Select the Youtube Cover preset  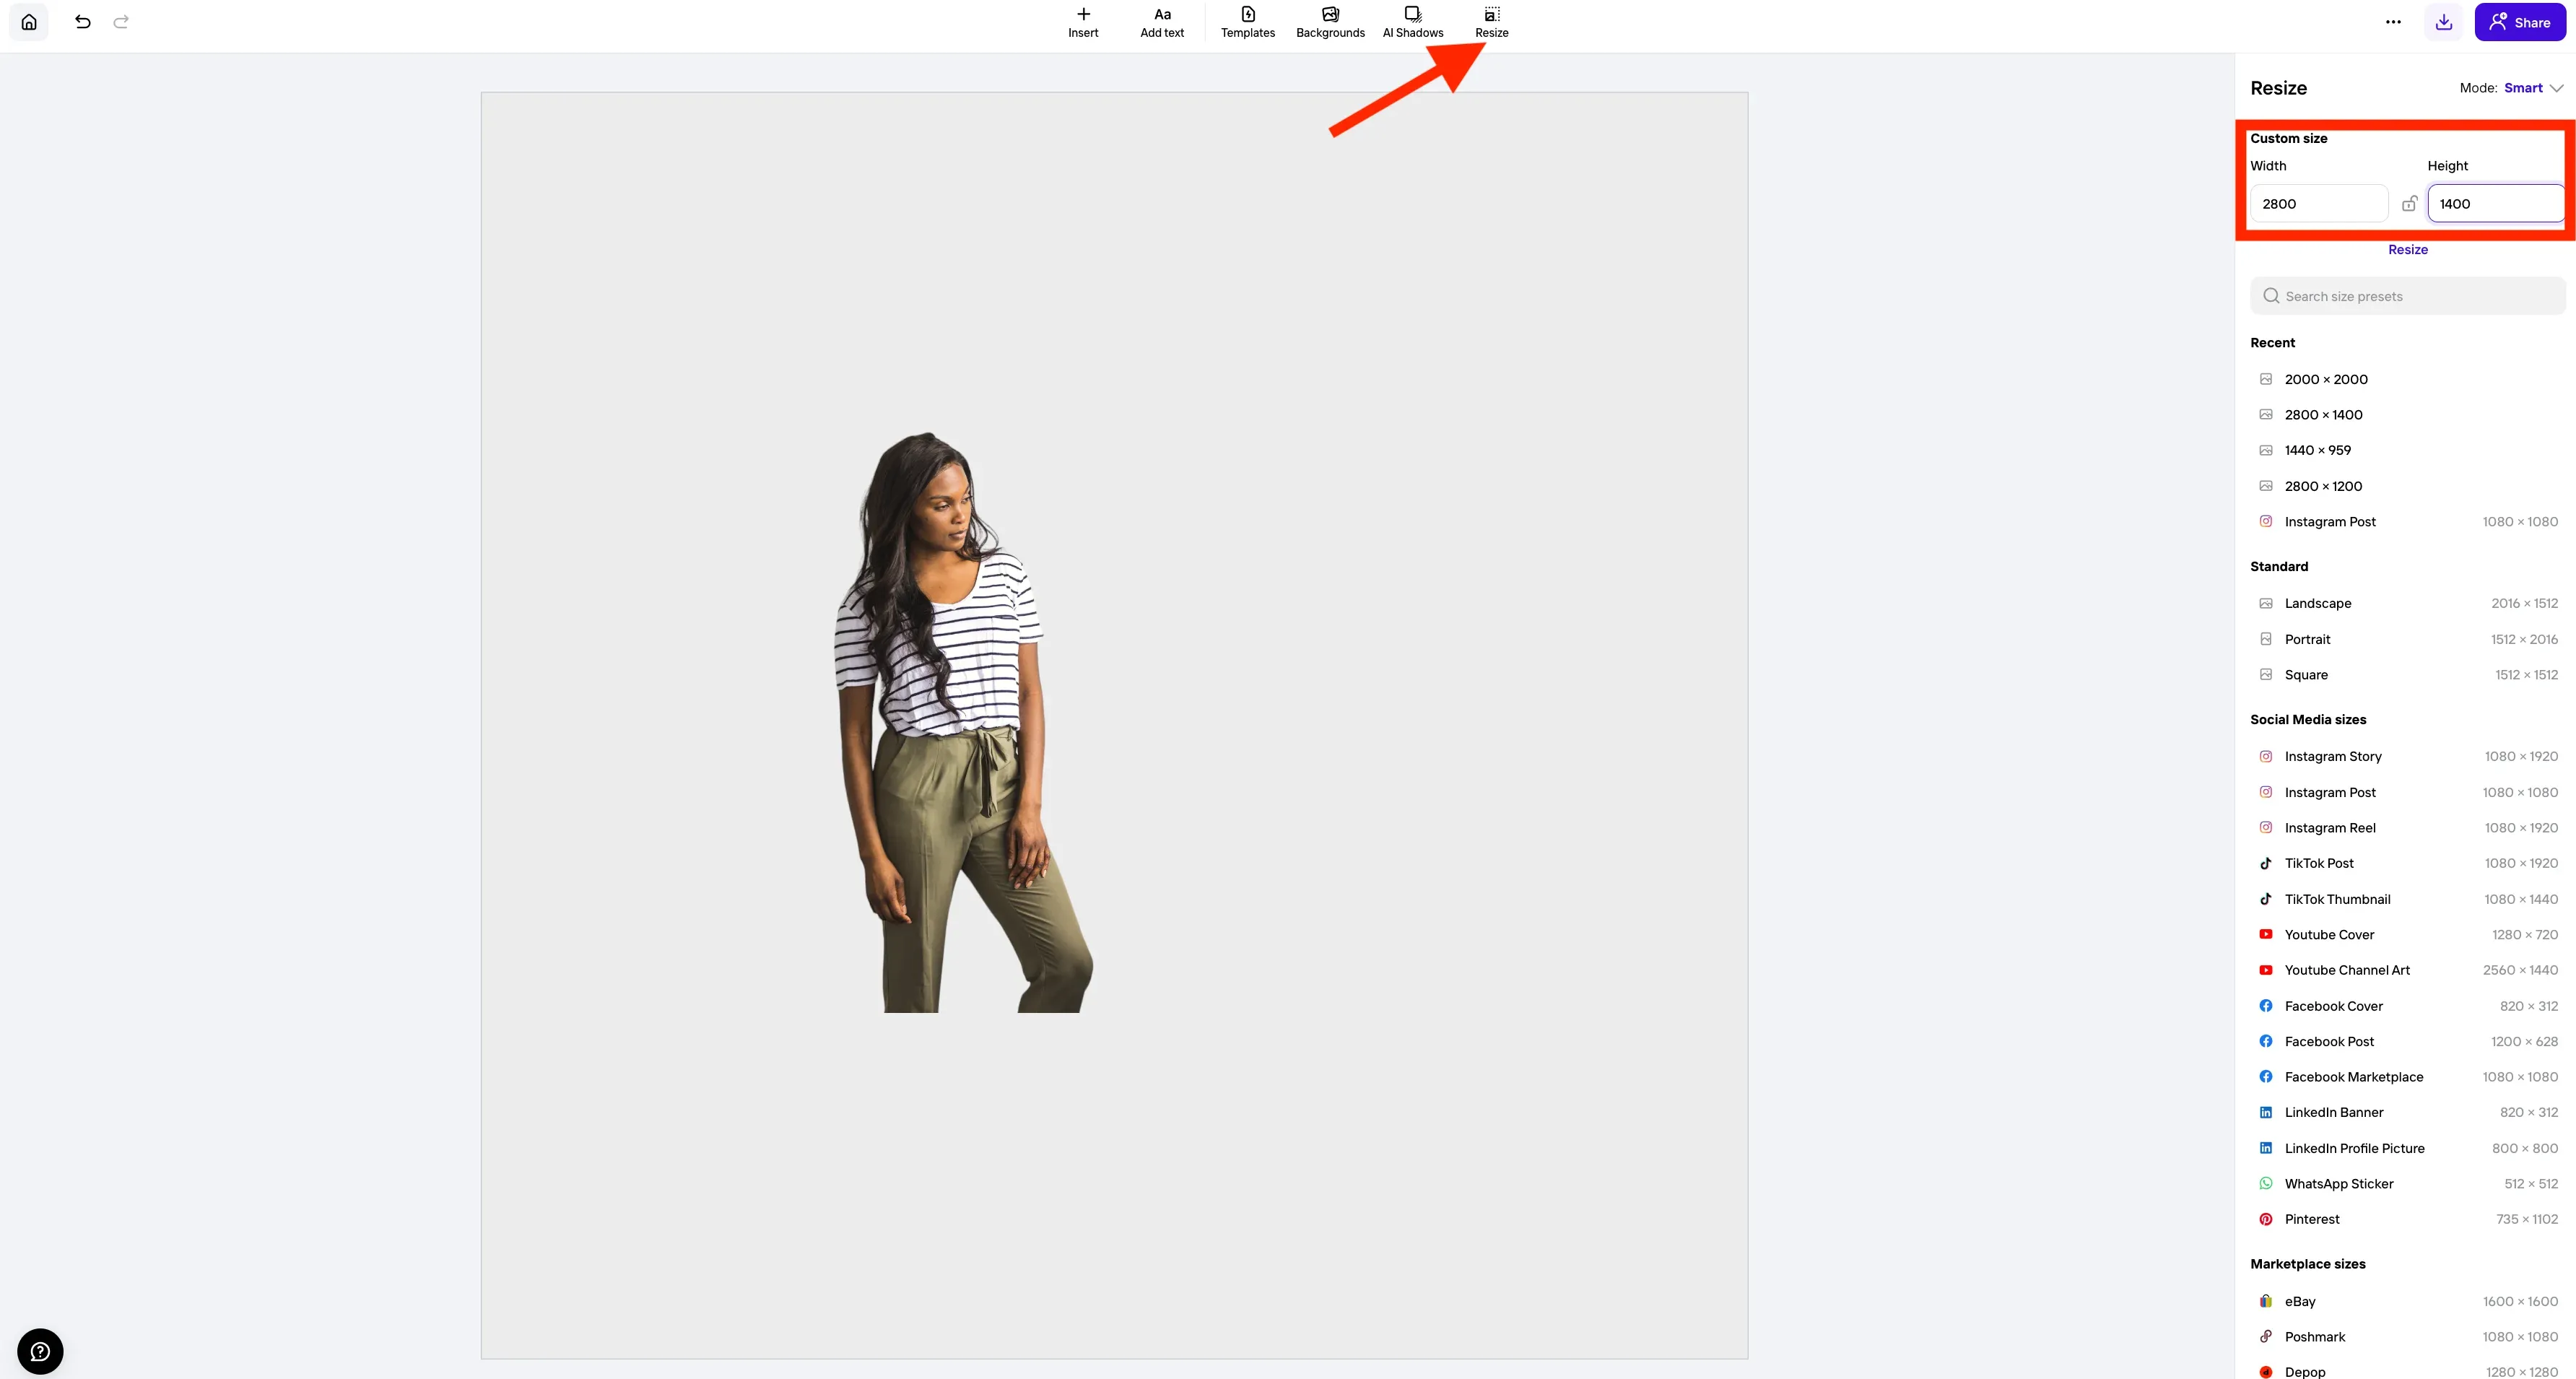[x=2408, y=935]
